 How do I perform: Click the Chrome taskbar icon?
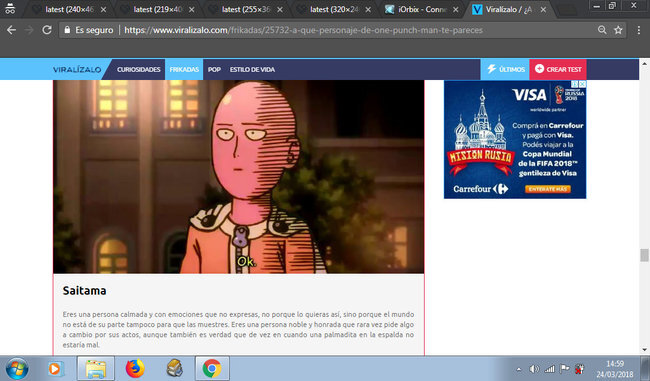pos(212,369)
